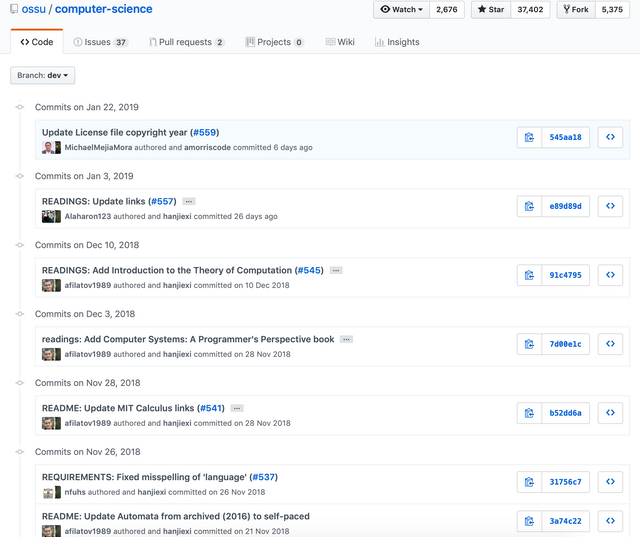Browse repository at commit 3a74c22
Screen dimensions: 640x537
pyautogui.click(x=610, y=521)
